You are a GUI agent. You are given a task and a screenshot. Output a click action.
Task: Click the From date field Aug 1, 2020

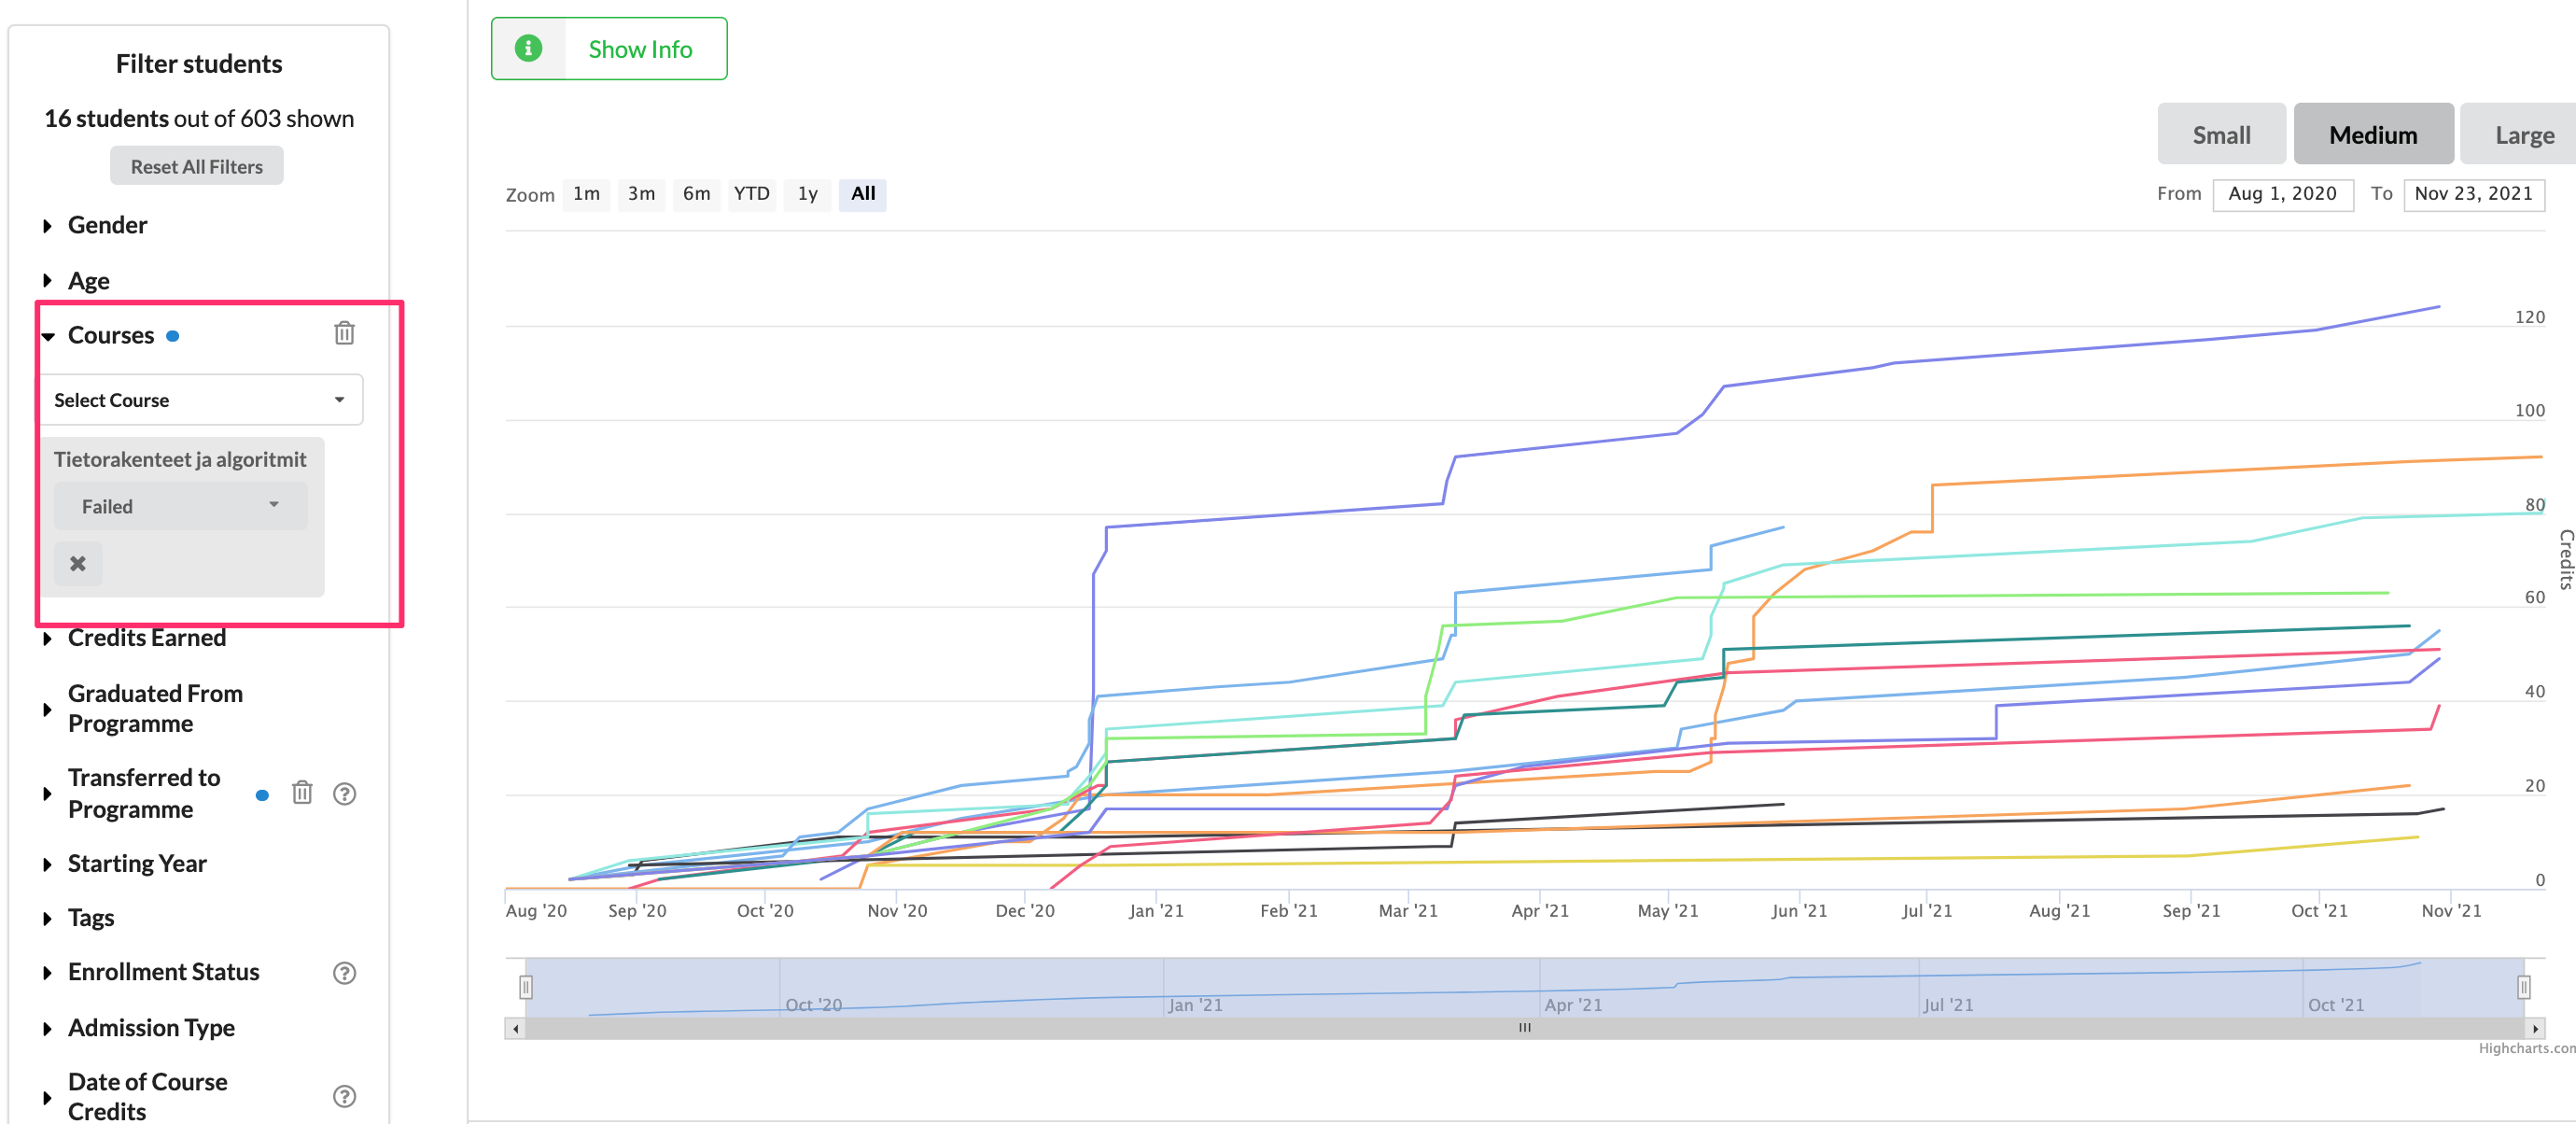tap(2282, 194)
